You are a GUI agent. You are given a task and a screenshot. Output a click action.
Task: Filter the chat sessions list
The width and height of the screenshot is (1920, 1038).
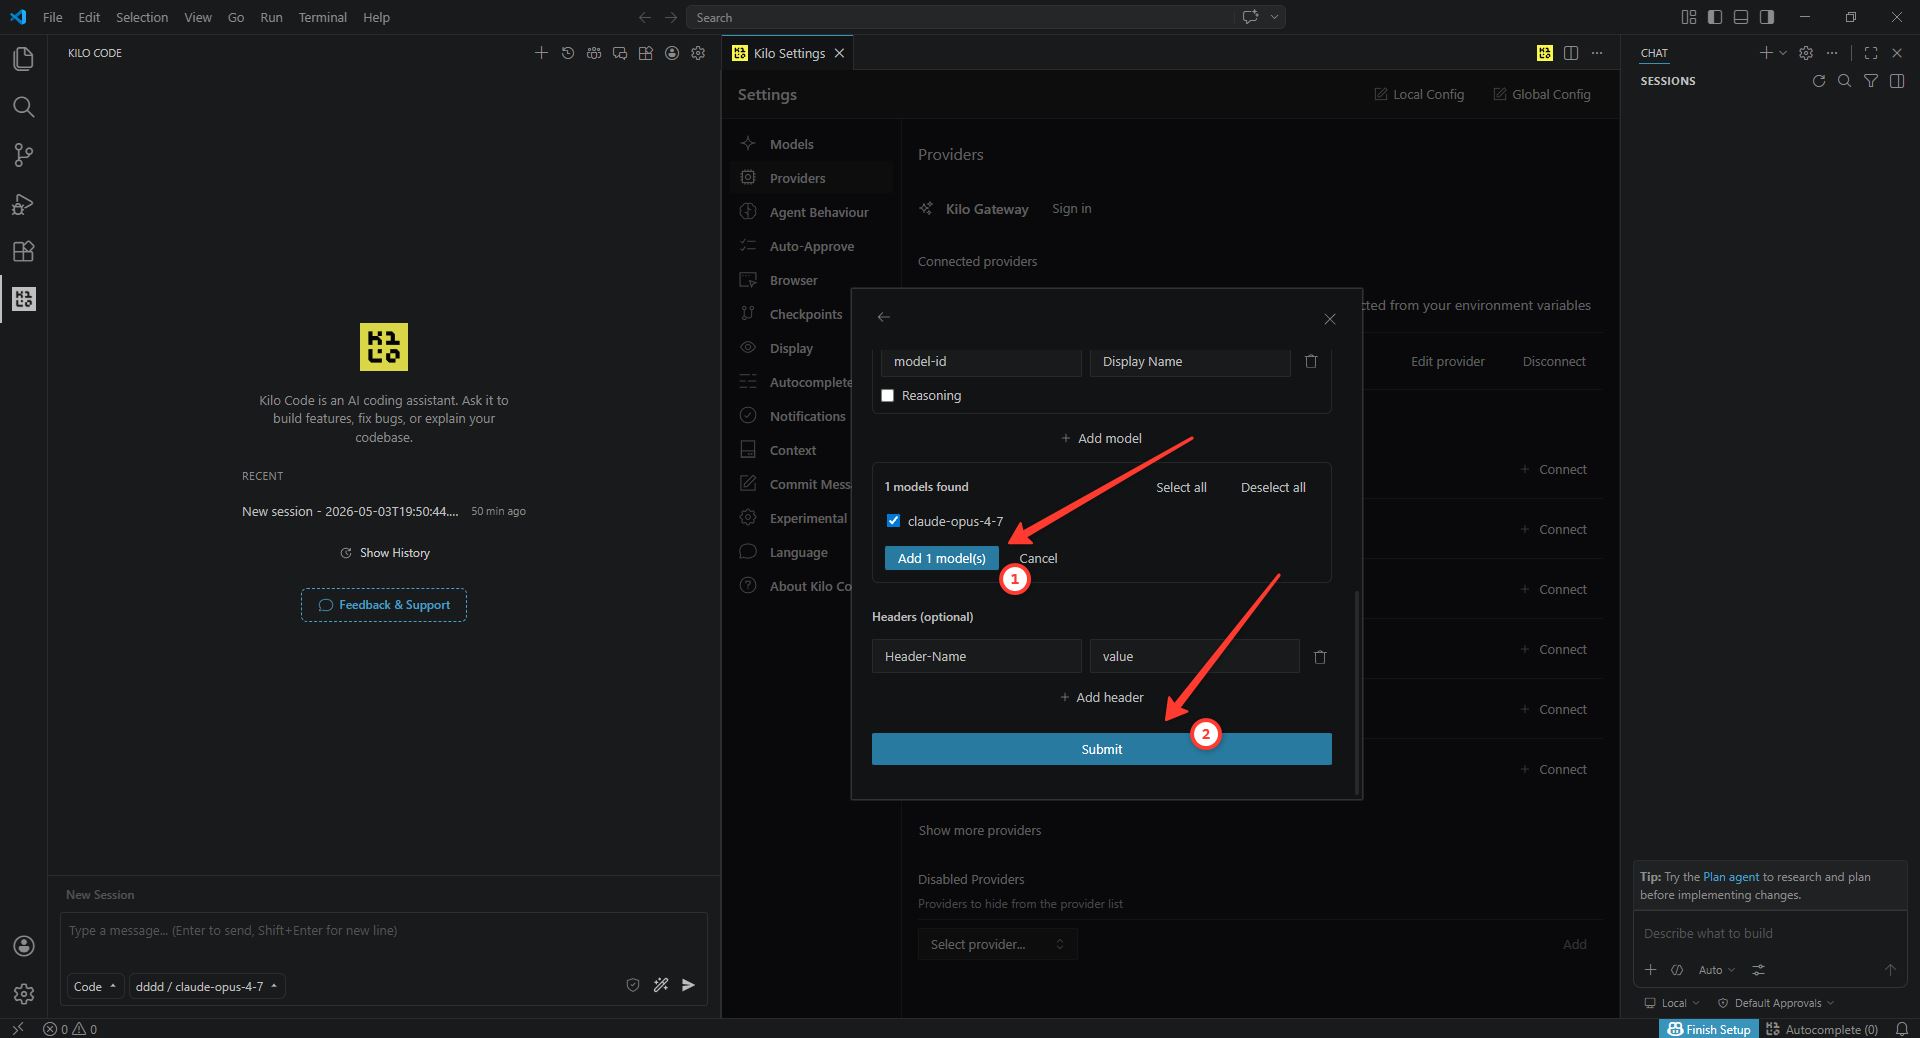click(x=1871, y=81)
